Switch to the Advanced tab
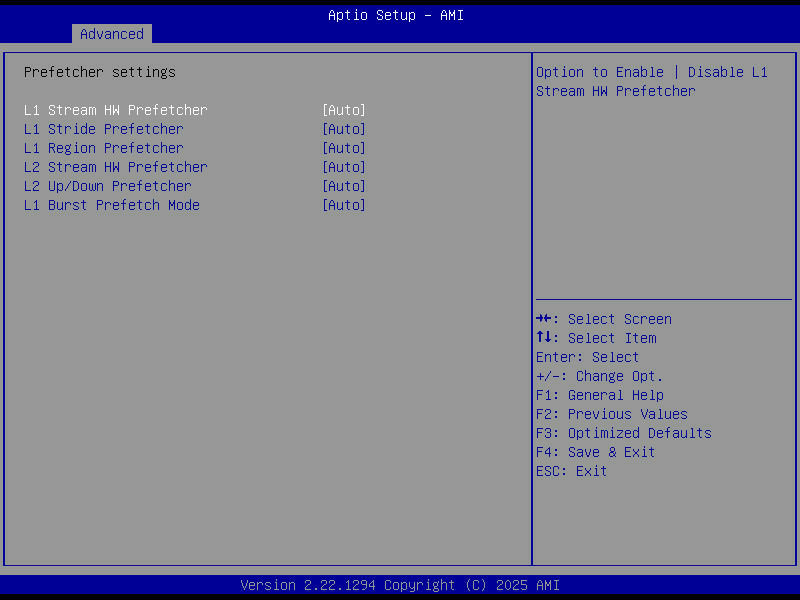Screen dimensions: 800x600 [x=111, y=33]
